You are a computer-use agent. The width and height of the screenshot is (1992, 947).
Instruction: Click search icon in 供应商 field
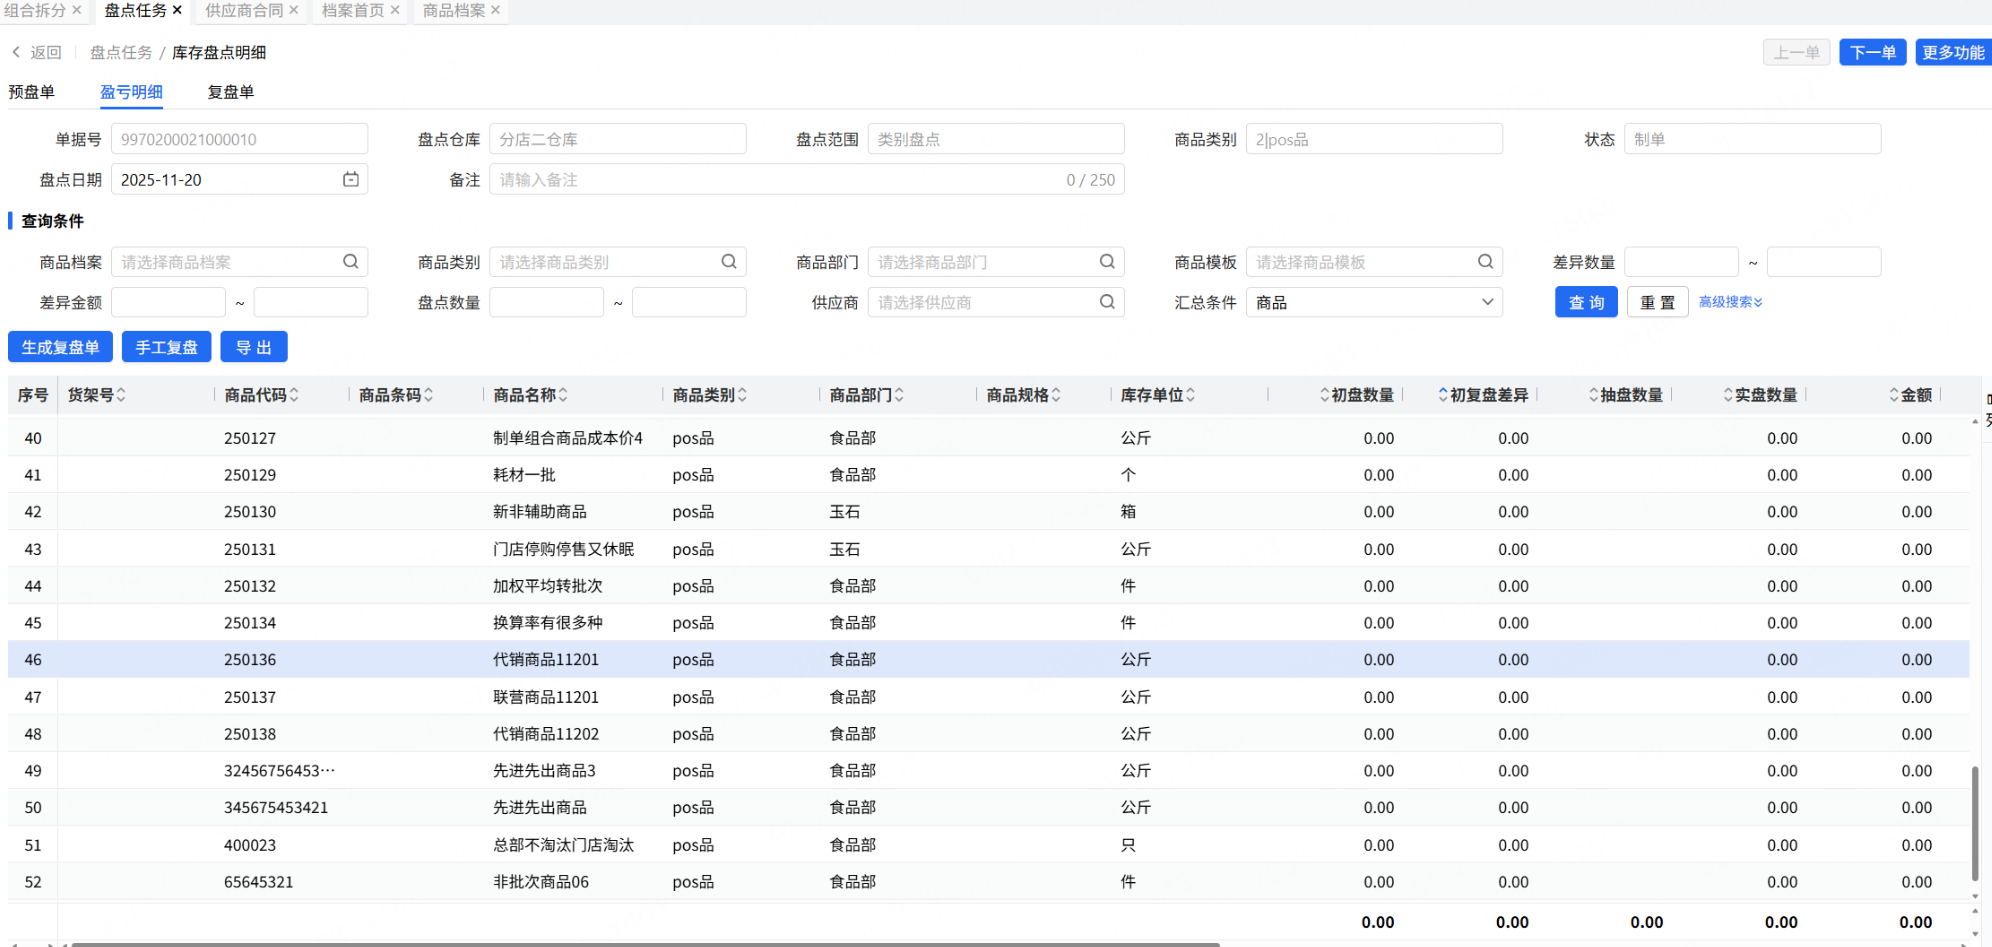pyautogui.click(x=1107, y=302)
